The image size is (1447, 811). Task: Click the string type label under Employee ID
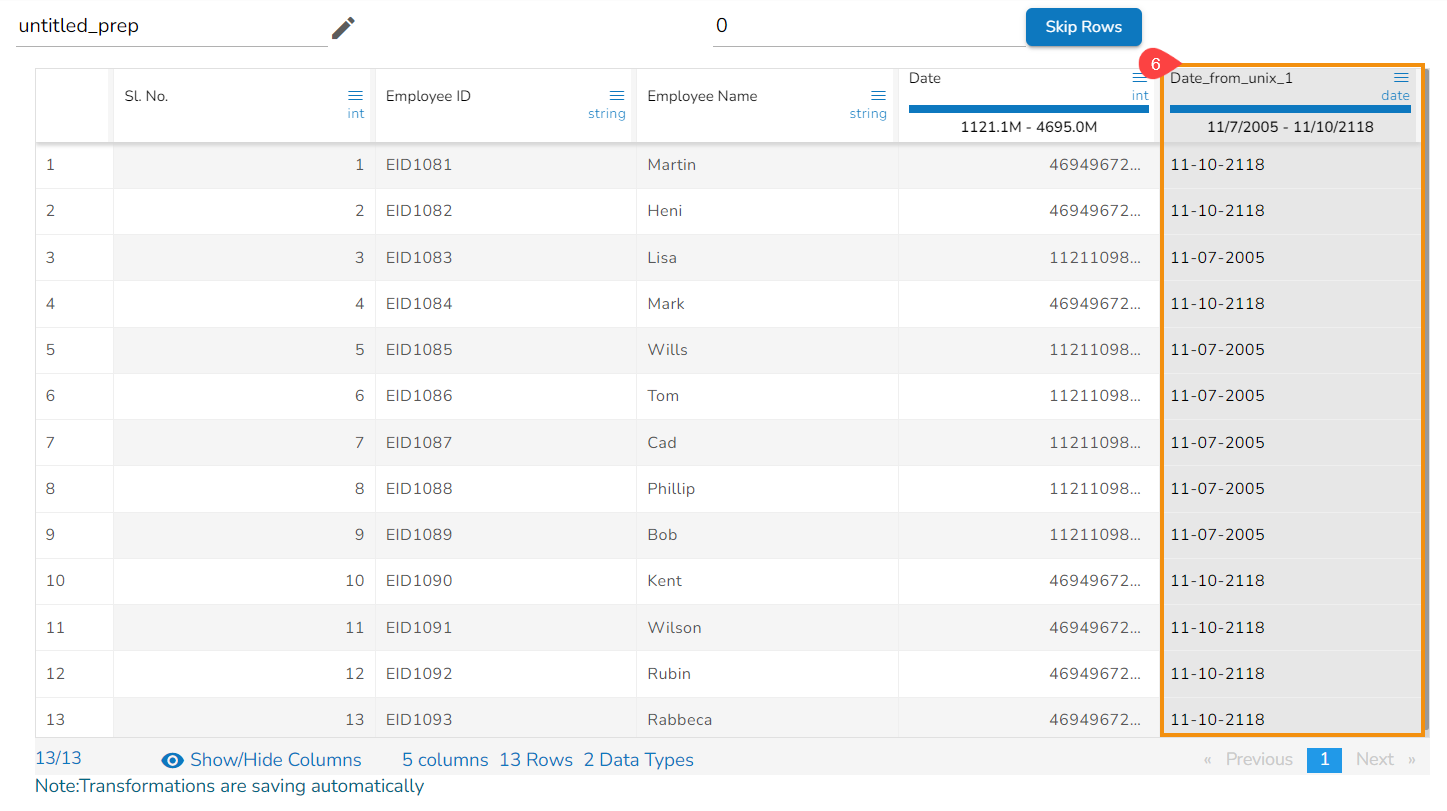coord(606,114)
